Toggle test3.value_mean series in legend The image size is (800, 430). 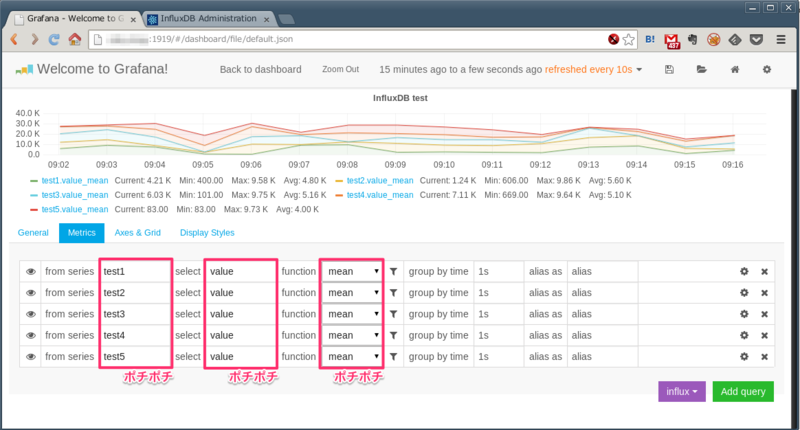[74, 195]
